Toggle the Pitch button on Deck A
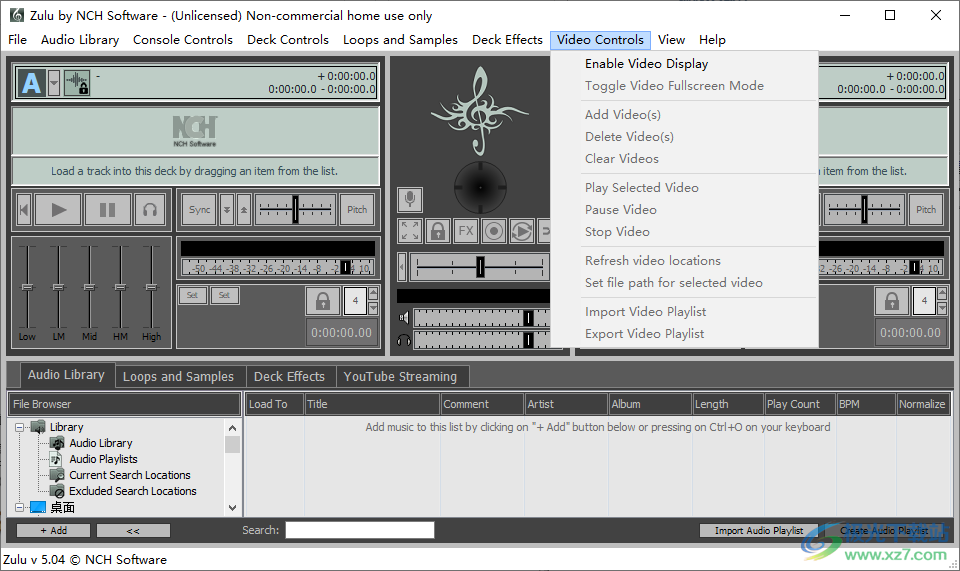This screenshot has width=960, height=571. 357,210
